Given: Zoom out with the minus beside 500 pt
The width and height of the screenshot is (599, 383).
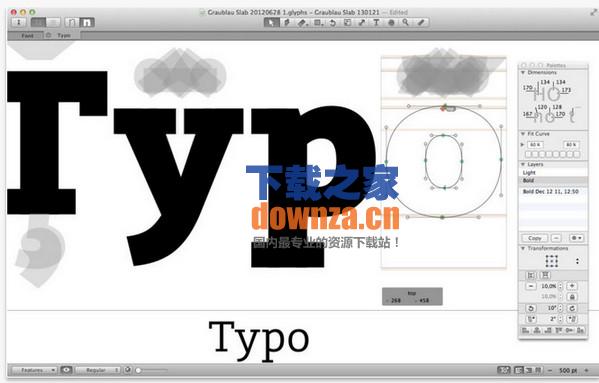Looking at the screenshot, I should click(x=550, y=370).
